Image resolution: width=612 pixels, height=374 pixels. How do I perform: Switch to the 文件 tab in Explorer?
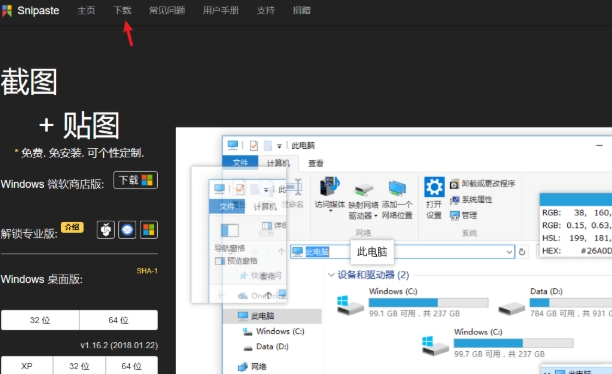(240, 163)
